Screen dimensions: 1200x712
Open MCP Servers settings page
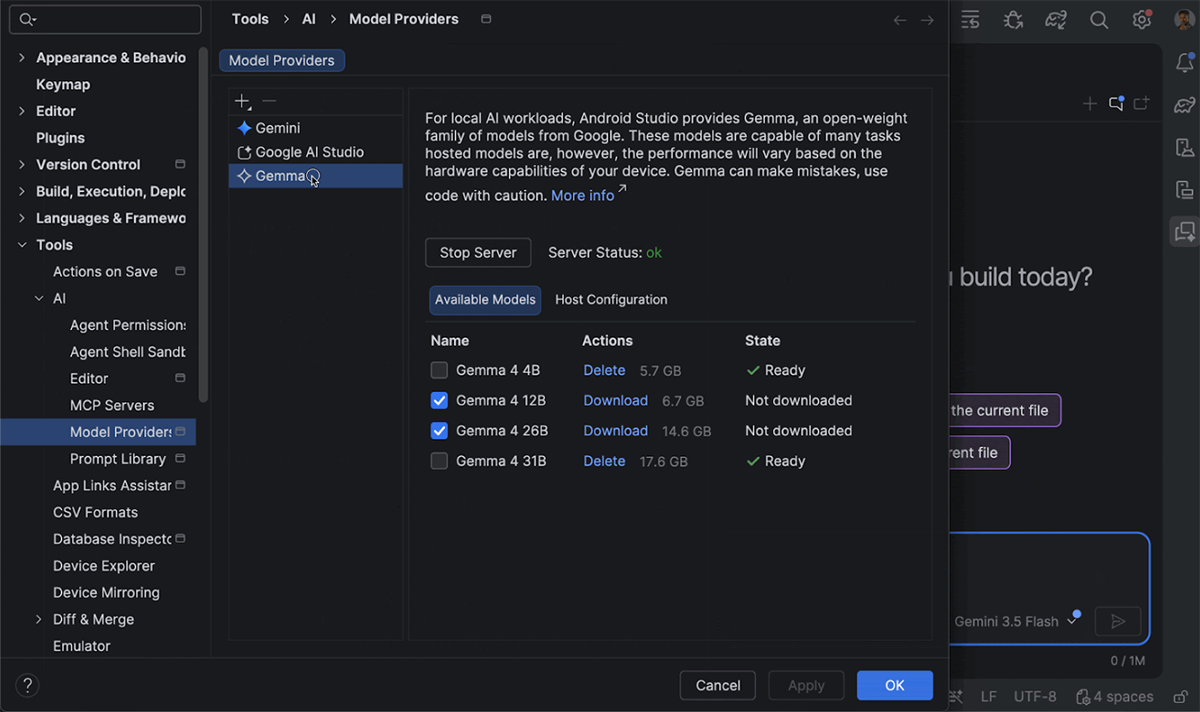pyautogui.click(x=112, y=405)
